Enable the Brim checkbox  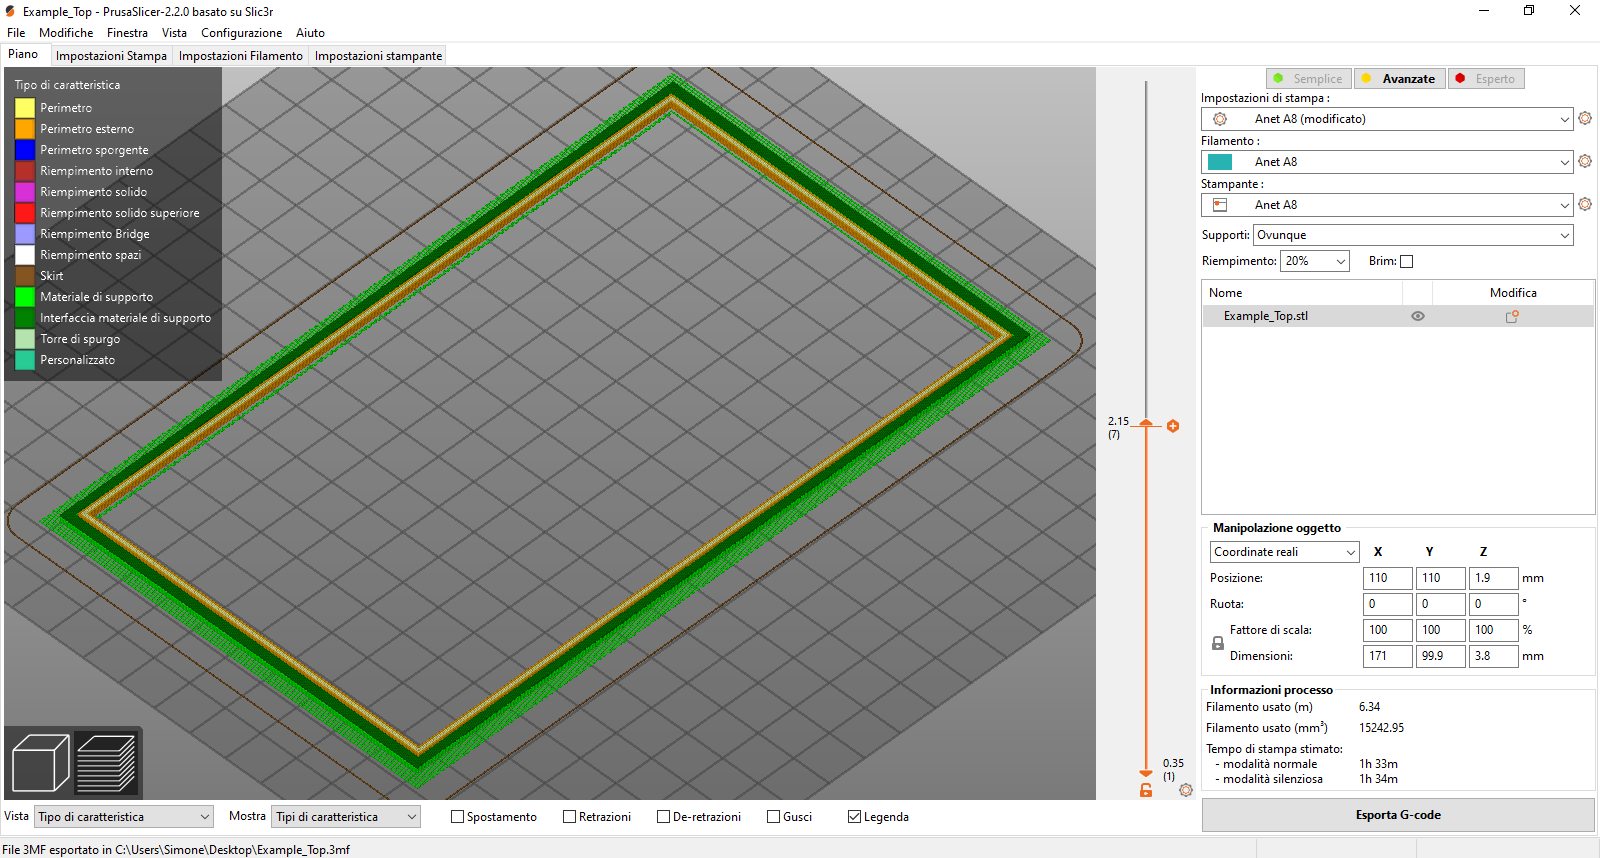point(1407,262)
